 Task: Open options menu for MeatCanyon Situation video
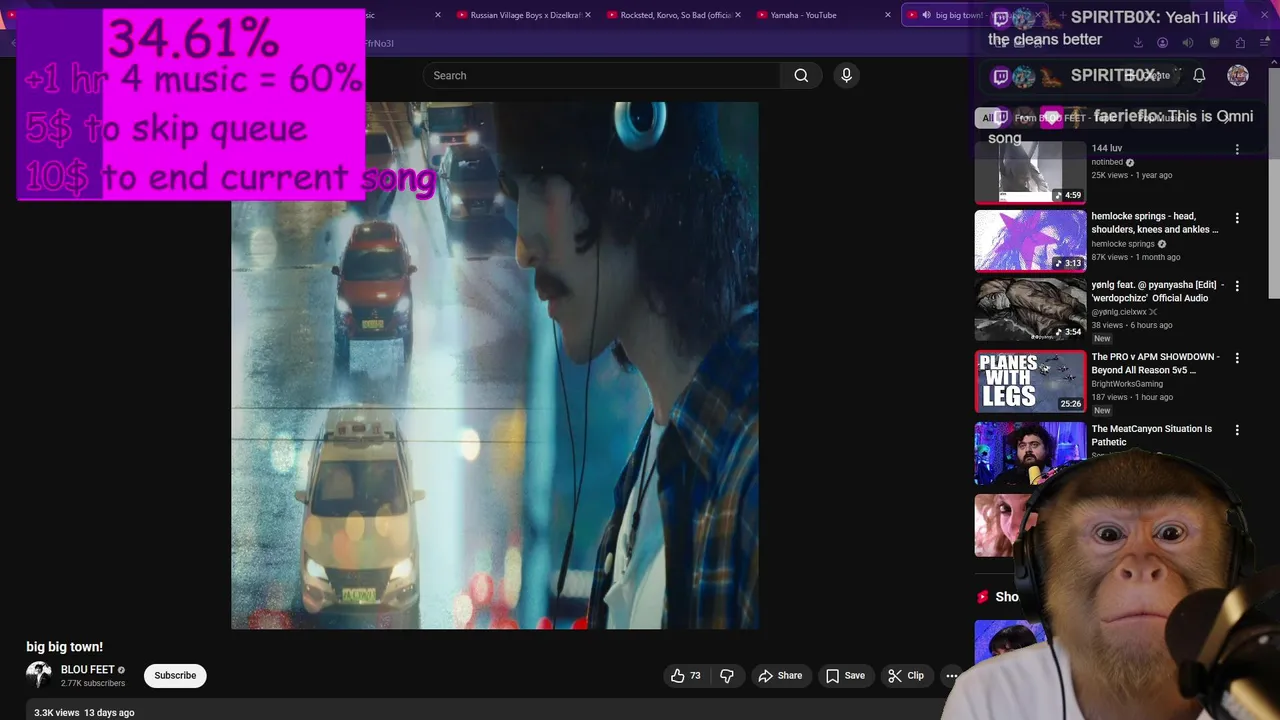click(x=1237, y=430)
